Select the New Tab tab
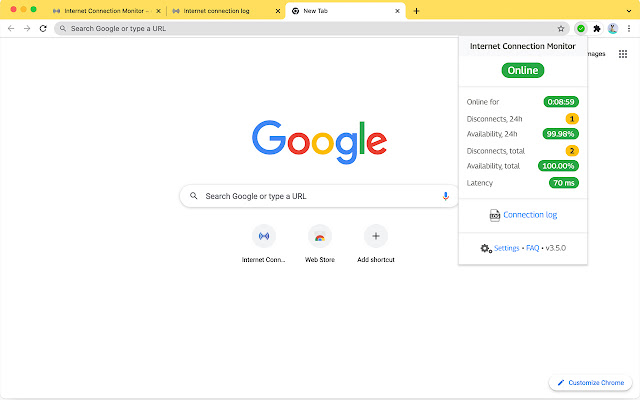This screenshot has height=400, width=640. tap(345, 11)
